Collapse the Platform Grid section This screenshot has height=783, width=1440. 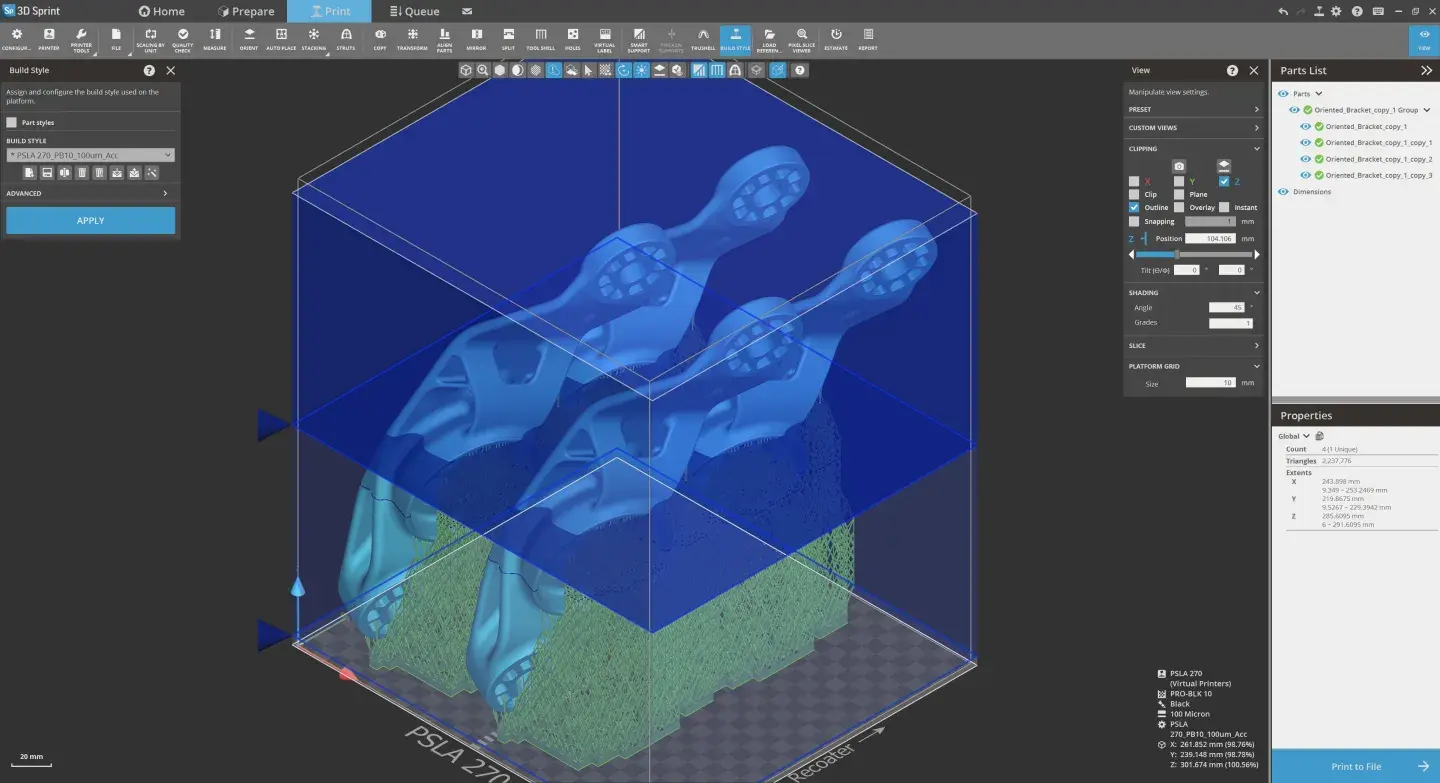coord(1194,366)
